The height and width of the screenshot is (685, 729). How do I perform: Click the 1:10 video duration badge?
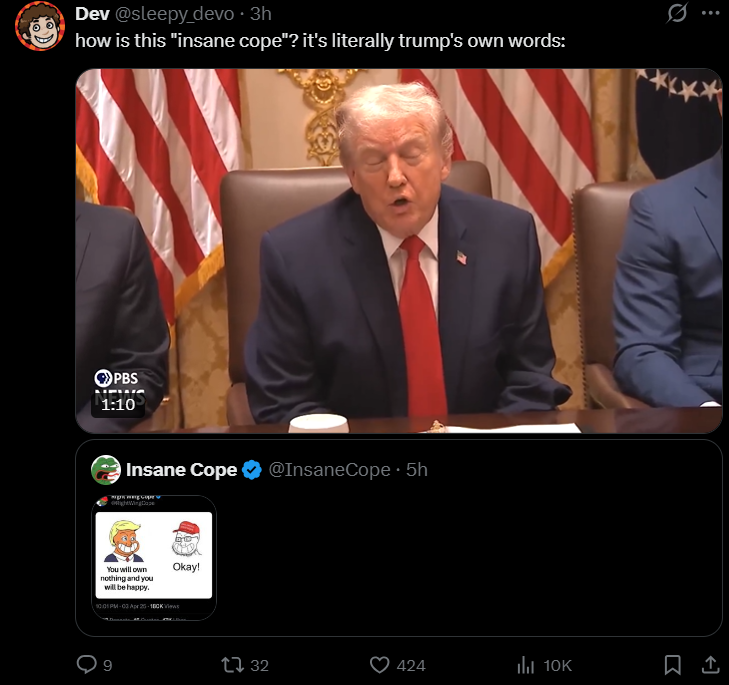[x=118, y=405]
